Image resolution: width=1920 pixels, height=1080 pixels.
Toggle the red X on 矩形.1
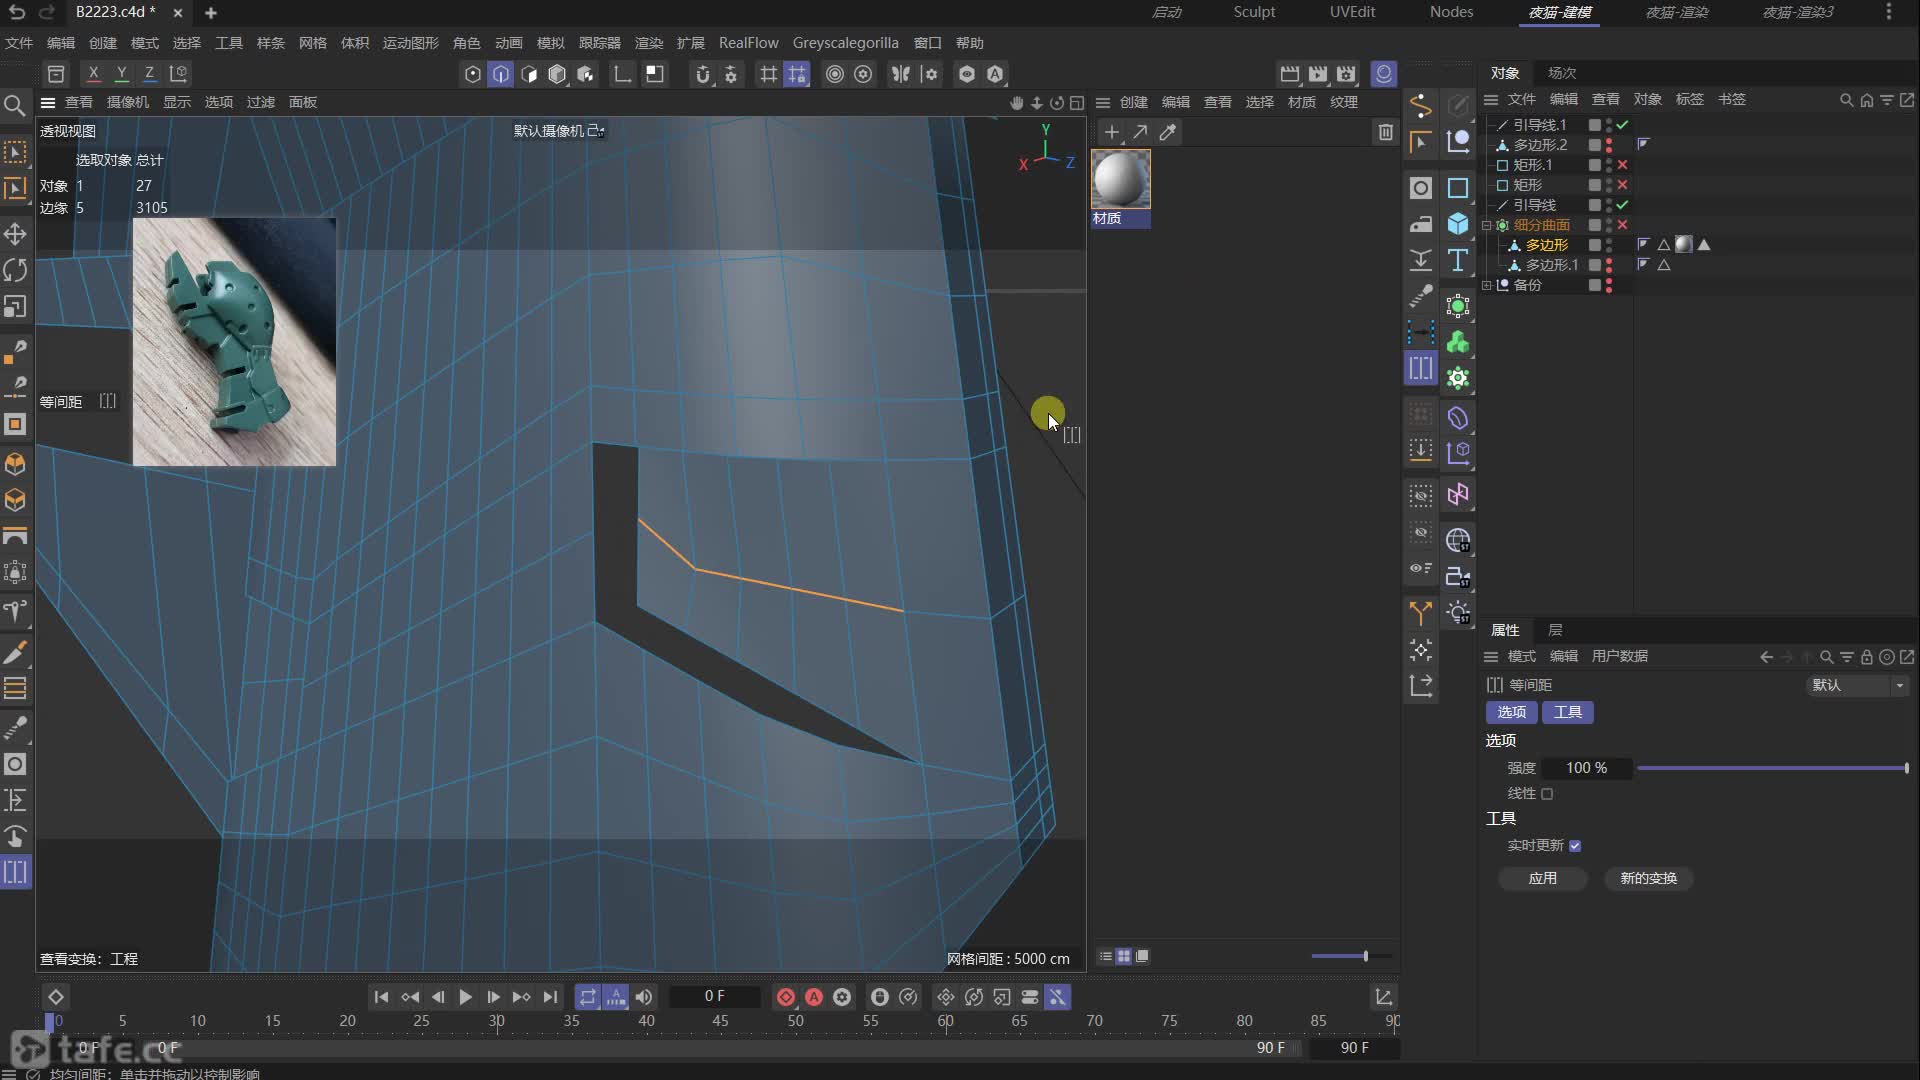click(1622, 165)
